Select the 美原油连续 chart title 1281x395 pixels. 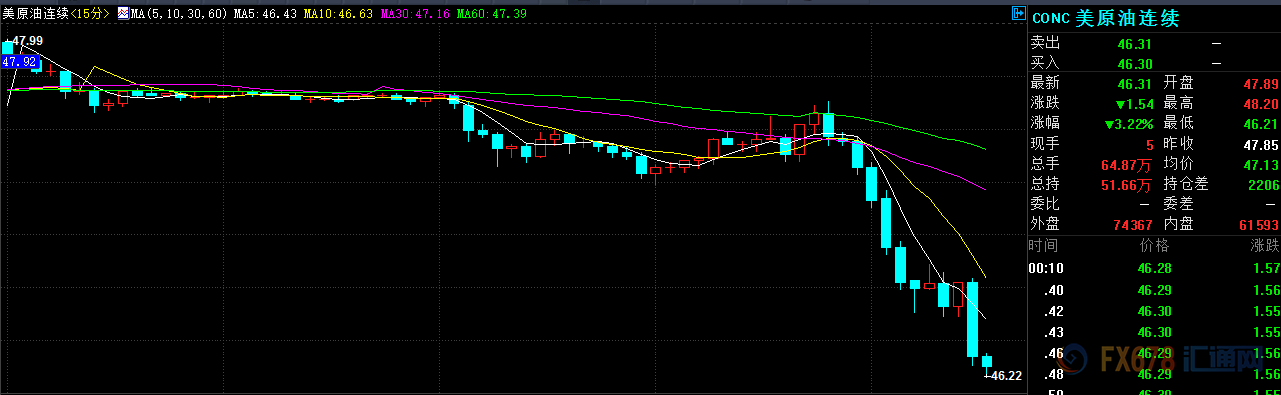(36, 15)
